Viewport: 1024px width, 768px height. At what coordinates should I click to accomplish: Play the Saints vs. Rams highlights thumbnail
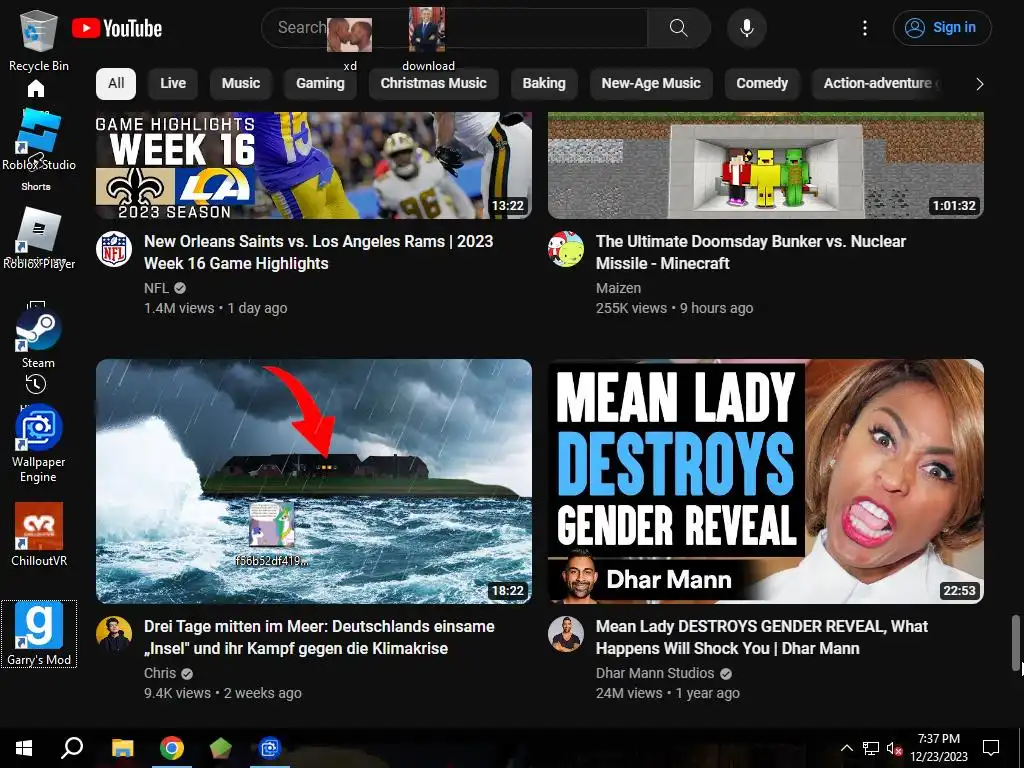tap(313, 165)
